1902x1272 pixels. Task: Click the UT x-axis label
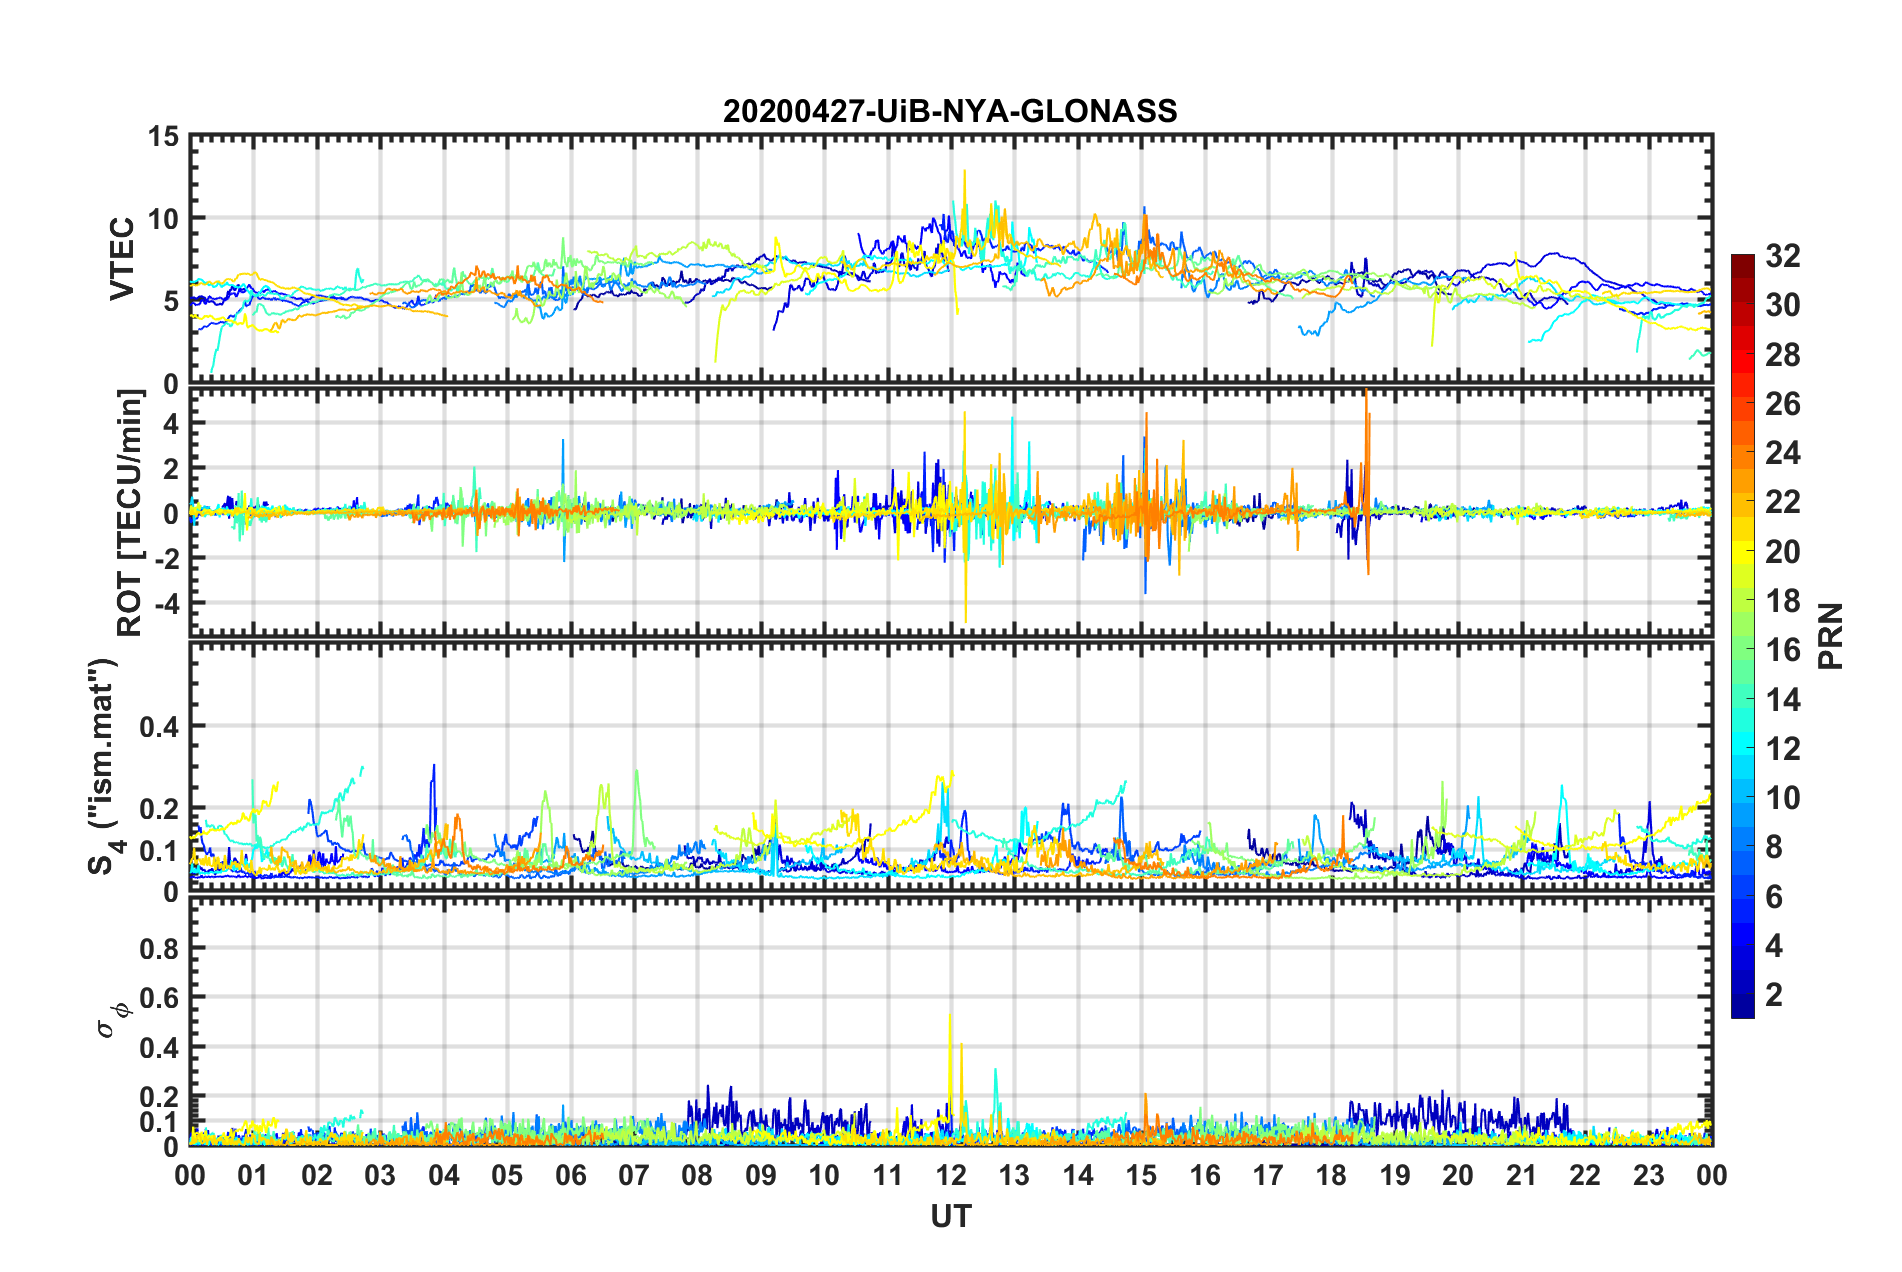tap(951, 1216)
